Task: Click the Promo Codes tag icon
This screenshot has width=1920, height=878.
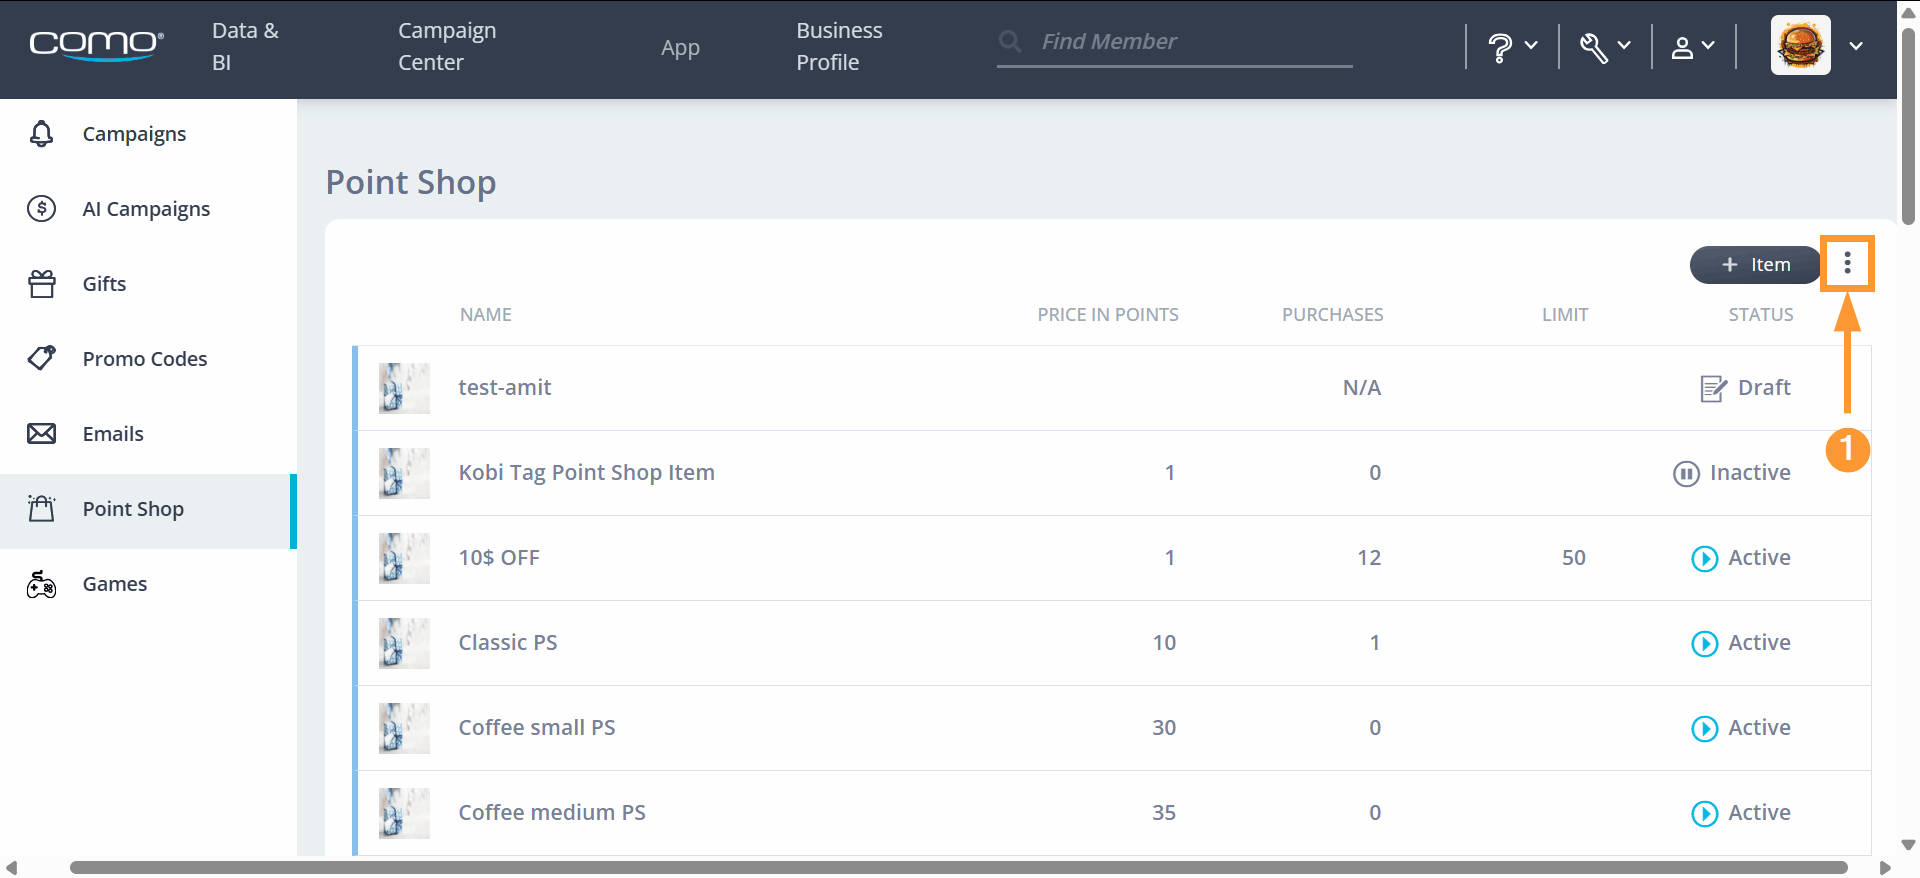Action: click(42, 358)
